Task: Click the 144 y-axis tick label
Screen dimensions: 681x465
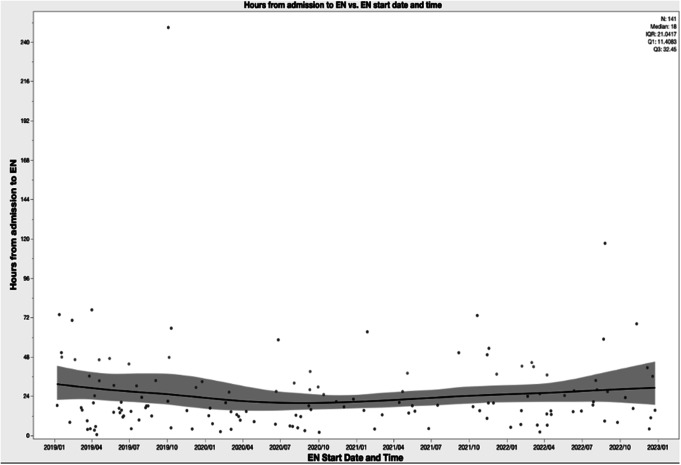Action: pyautogui.click(x=27, y=199)
